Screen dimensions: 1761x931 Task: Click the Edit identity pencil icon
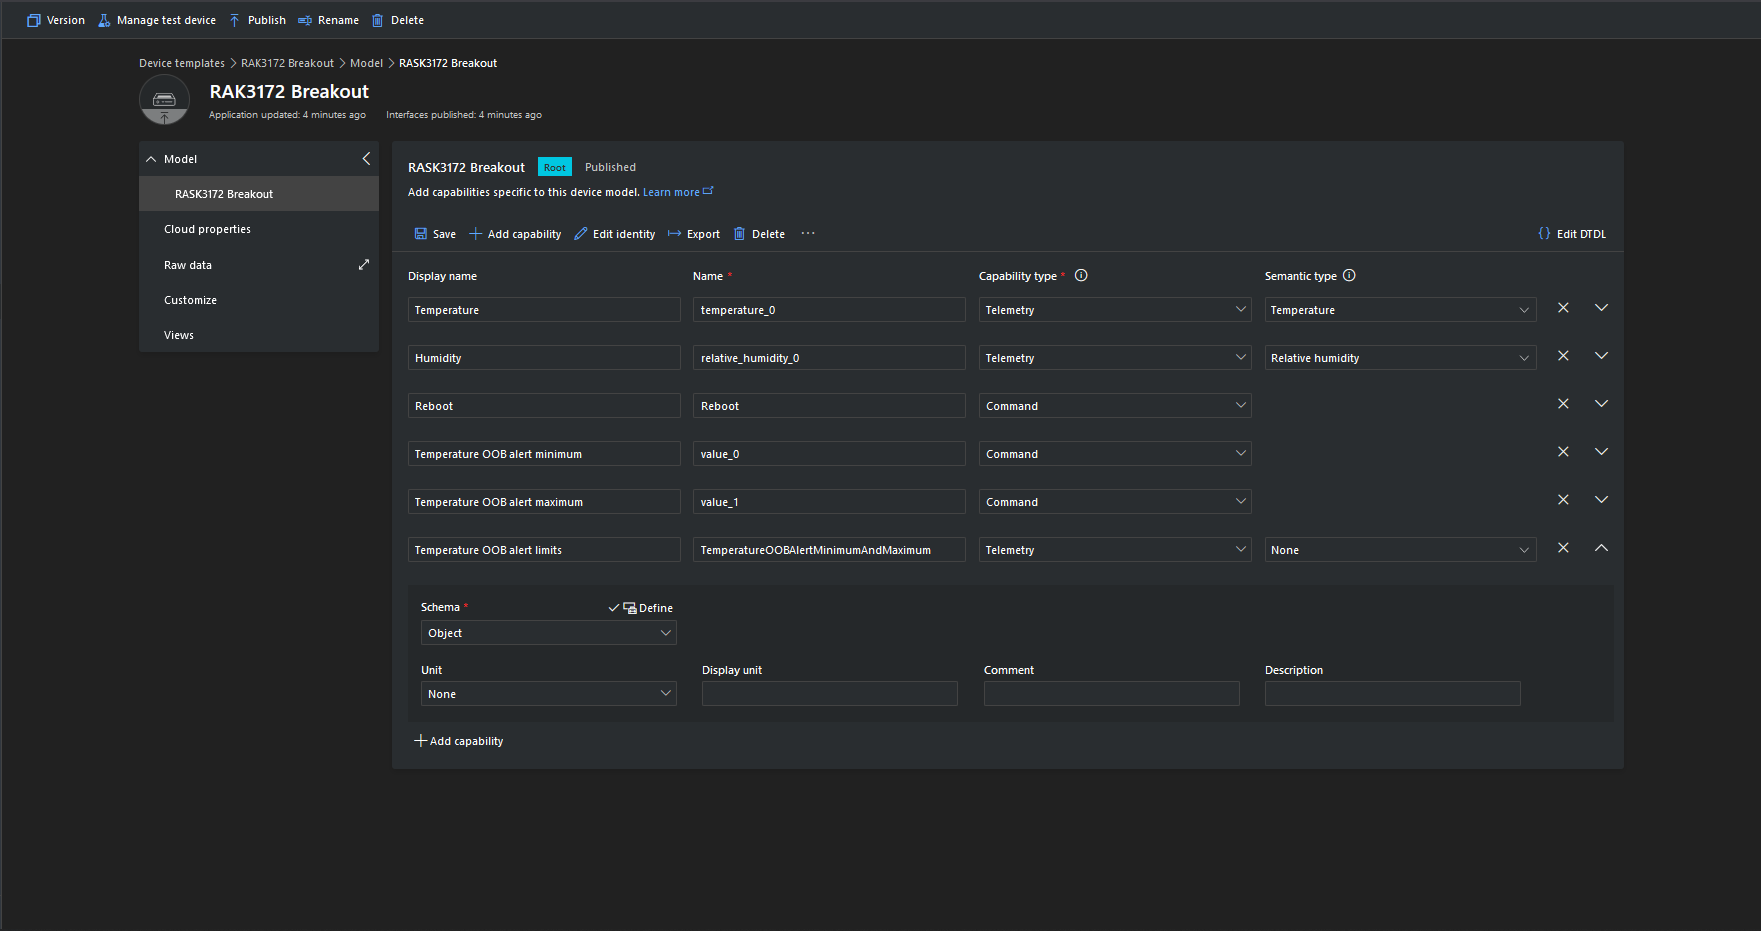pyautogui.click(x=581, y=234)
